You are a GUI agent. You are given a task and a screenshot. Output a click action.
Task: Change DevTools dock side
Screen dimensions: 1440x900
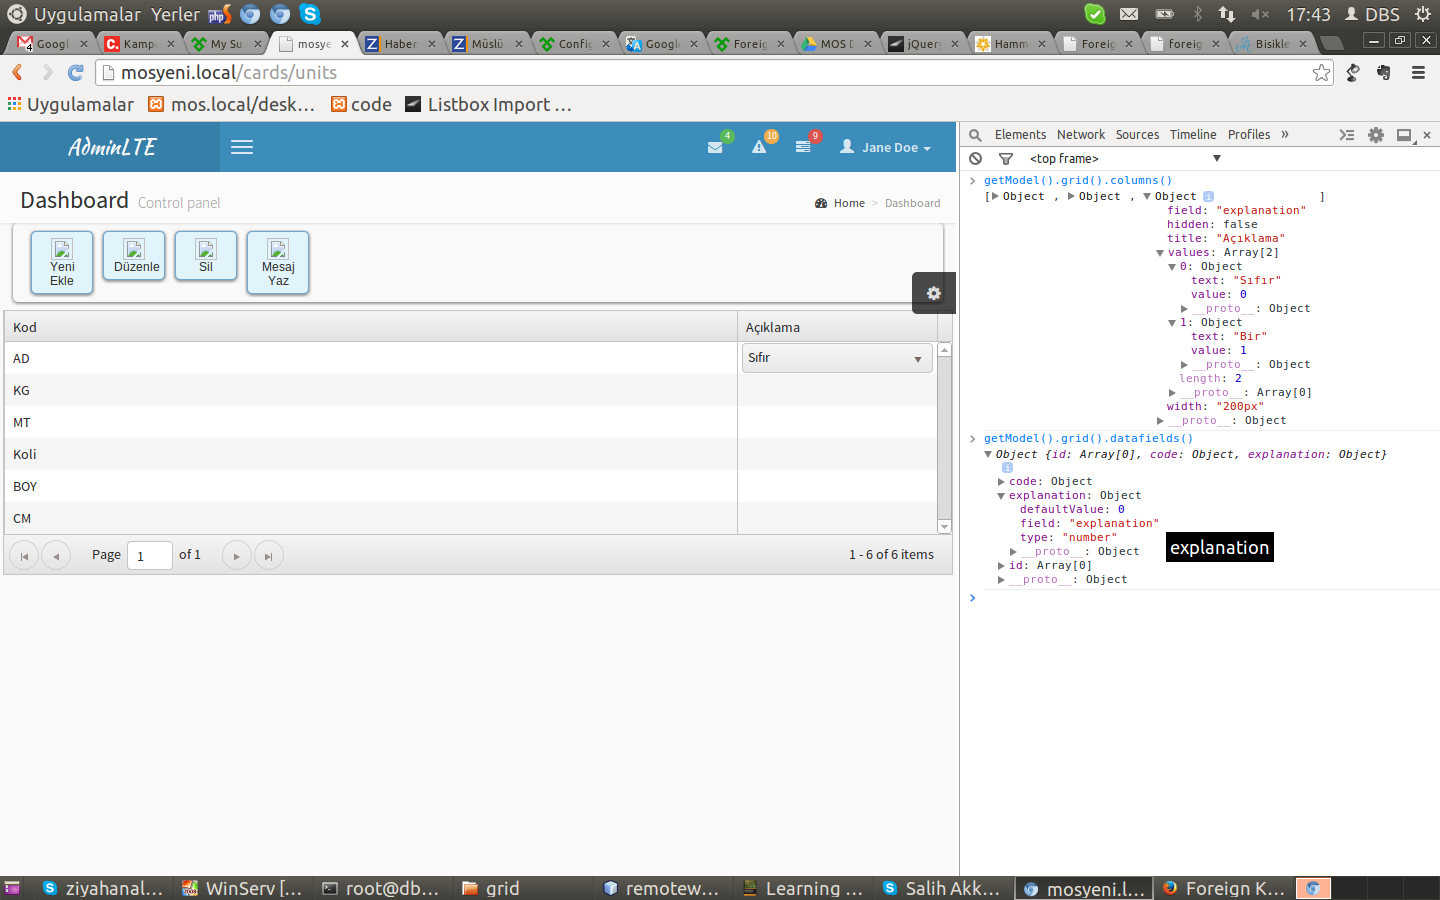pyautogui.click(x=1405, y=135)
